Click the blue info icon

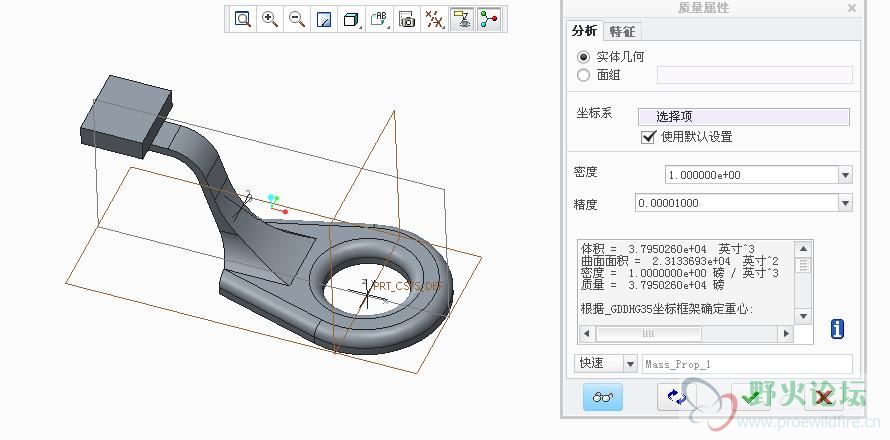point(837,329)
